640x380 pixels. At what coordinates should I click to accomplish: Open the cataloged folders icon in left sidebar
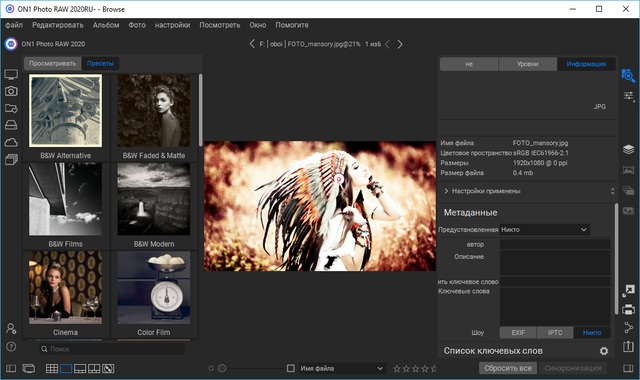click(11, 108)
